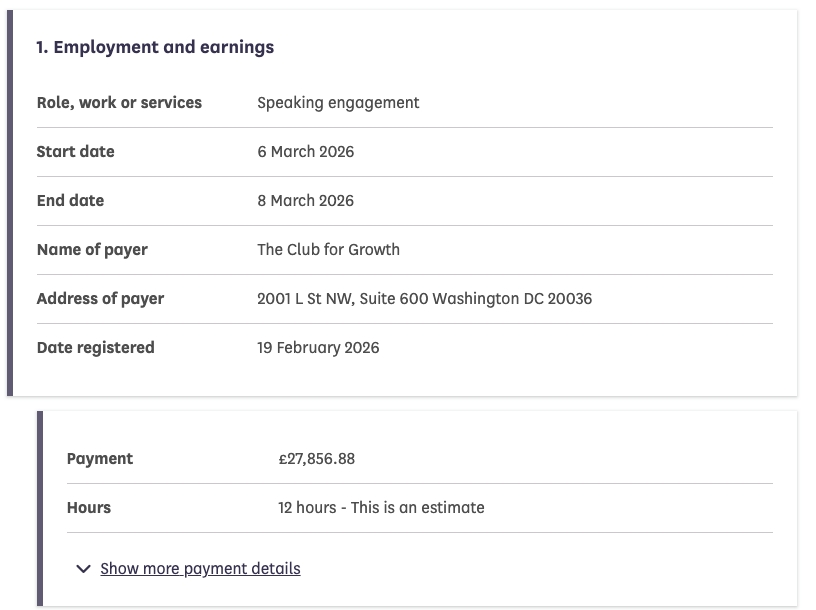
Task: Click the Name of payer label
Action: coord(92,249)
